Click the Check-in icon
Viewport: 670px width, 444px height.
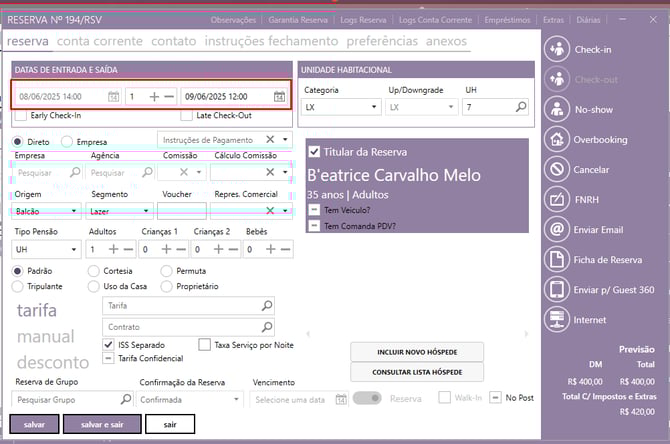[557, 49]
